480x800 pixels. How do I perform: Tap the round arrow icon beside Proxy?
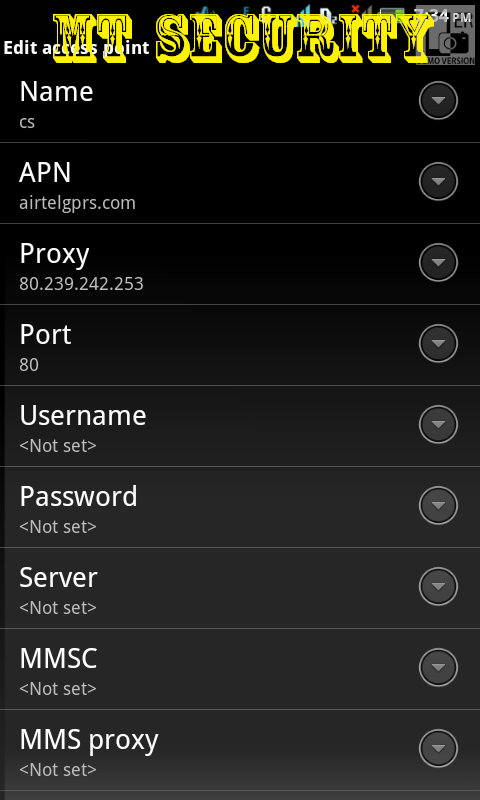pyautogui.click(x=438, y=262)
